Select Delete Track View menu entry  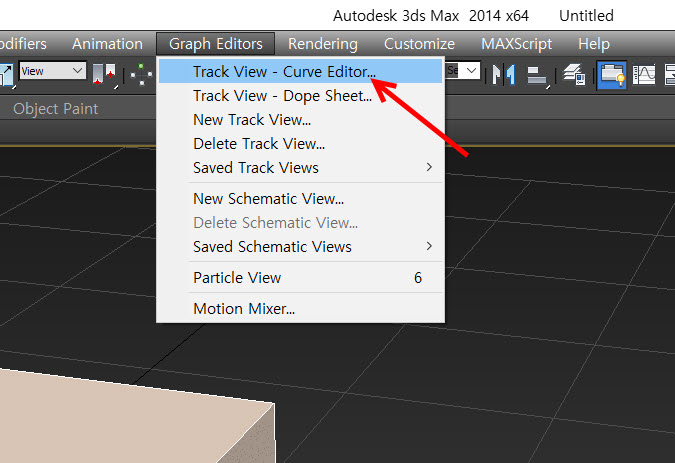(x=300, y=144)
